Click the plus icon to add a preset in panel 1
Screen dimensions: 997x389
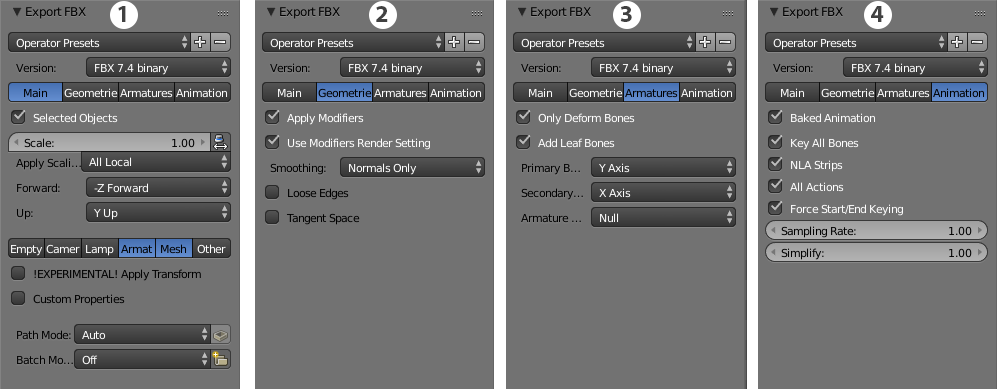(x=200, y=43)
